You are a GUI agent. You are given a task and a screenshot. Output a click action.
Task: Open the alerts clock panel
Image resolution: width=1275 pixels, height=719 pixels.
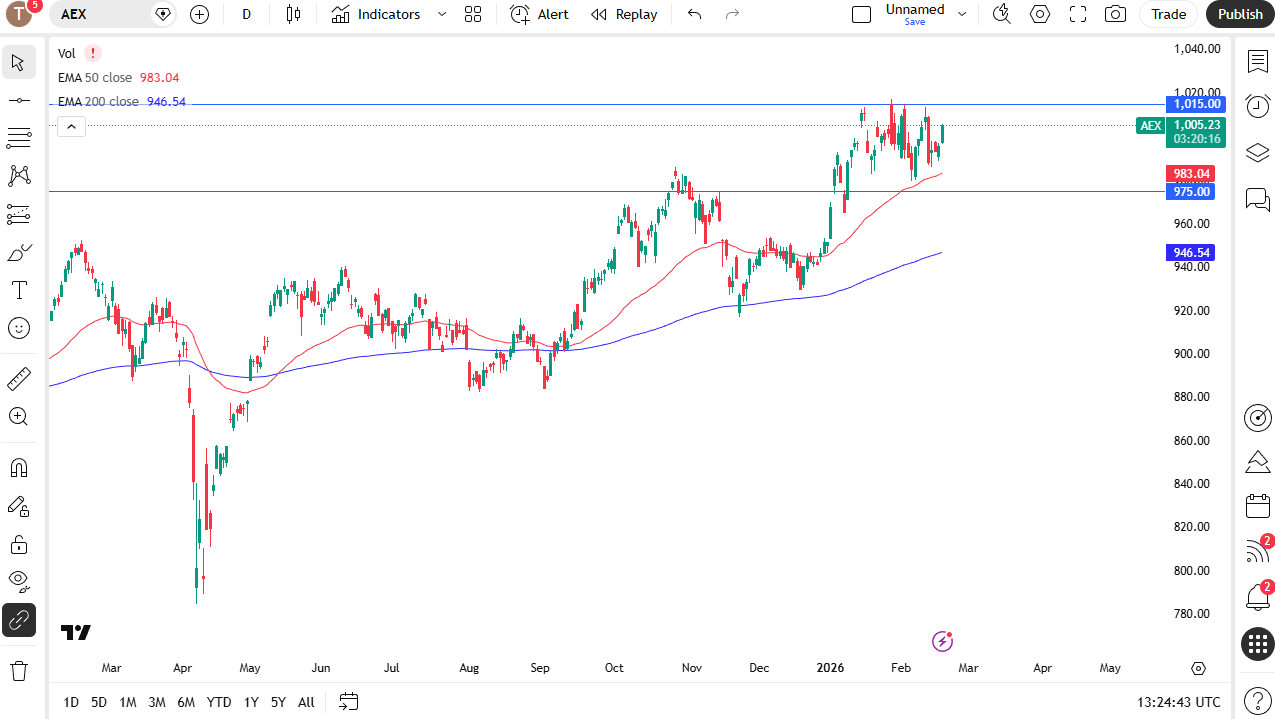(1257, 106)
